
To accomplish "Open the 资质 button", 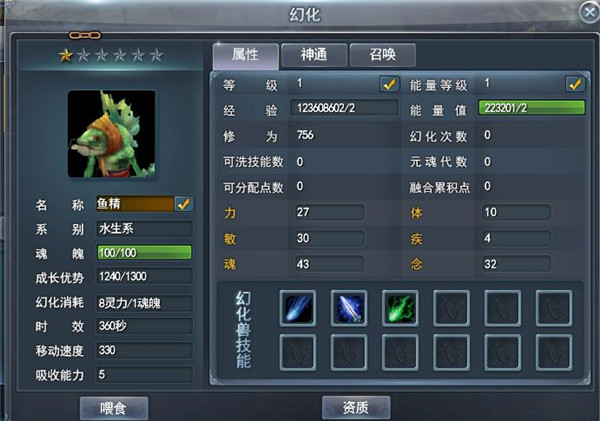I will (356, 408).
